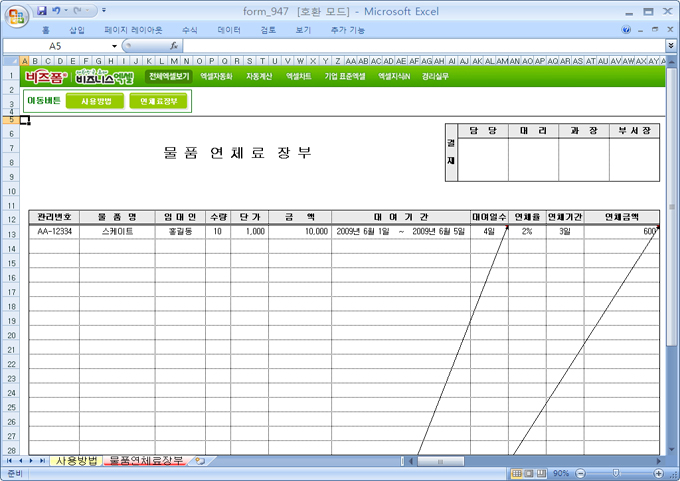Image resolution: width=680 pixels, height=481 pixels.
Task: Switch to Normal view in status bar
Action: 517,473
